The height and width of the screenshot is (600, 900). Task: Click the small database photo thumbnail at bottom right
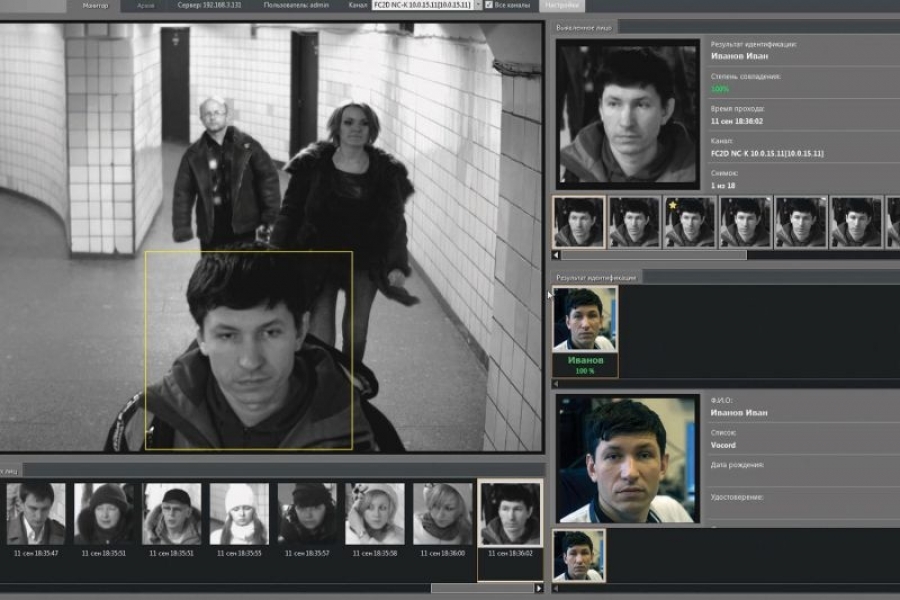click(579, 555)
